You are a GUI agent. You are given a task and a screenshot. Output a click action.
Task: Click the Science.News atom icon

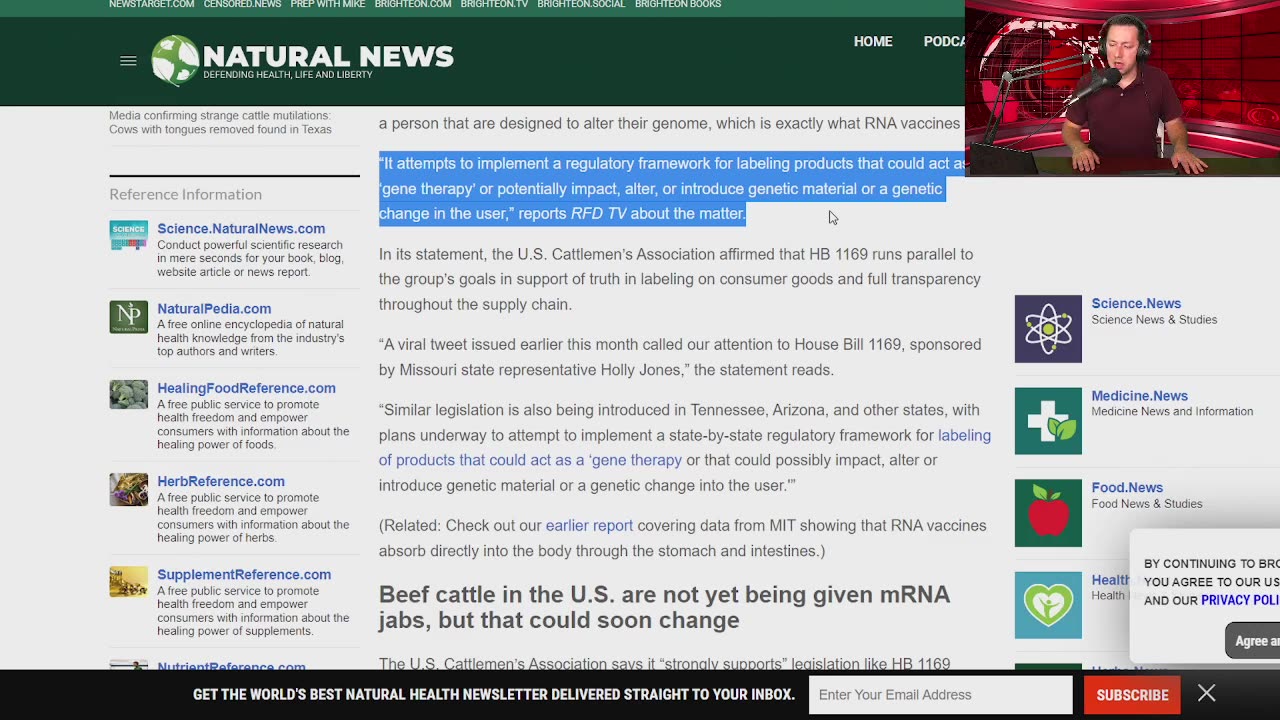pyautogui.click(x=1048, y=329)
